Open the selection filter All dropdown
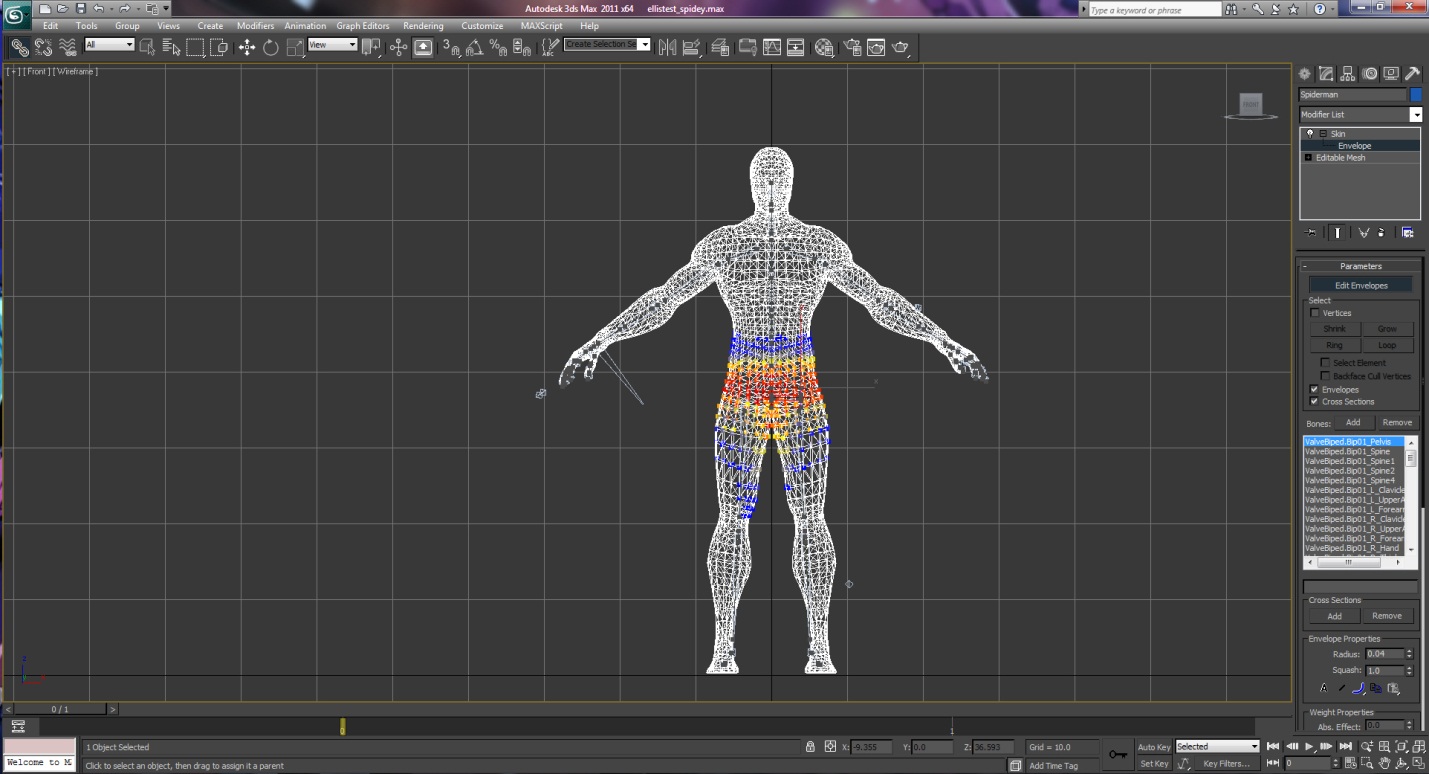Viewport: 1429px width, 774px height. point(109,45)
